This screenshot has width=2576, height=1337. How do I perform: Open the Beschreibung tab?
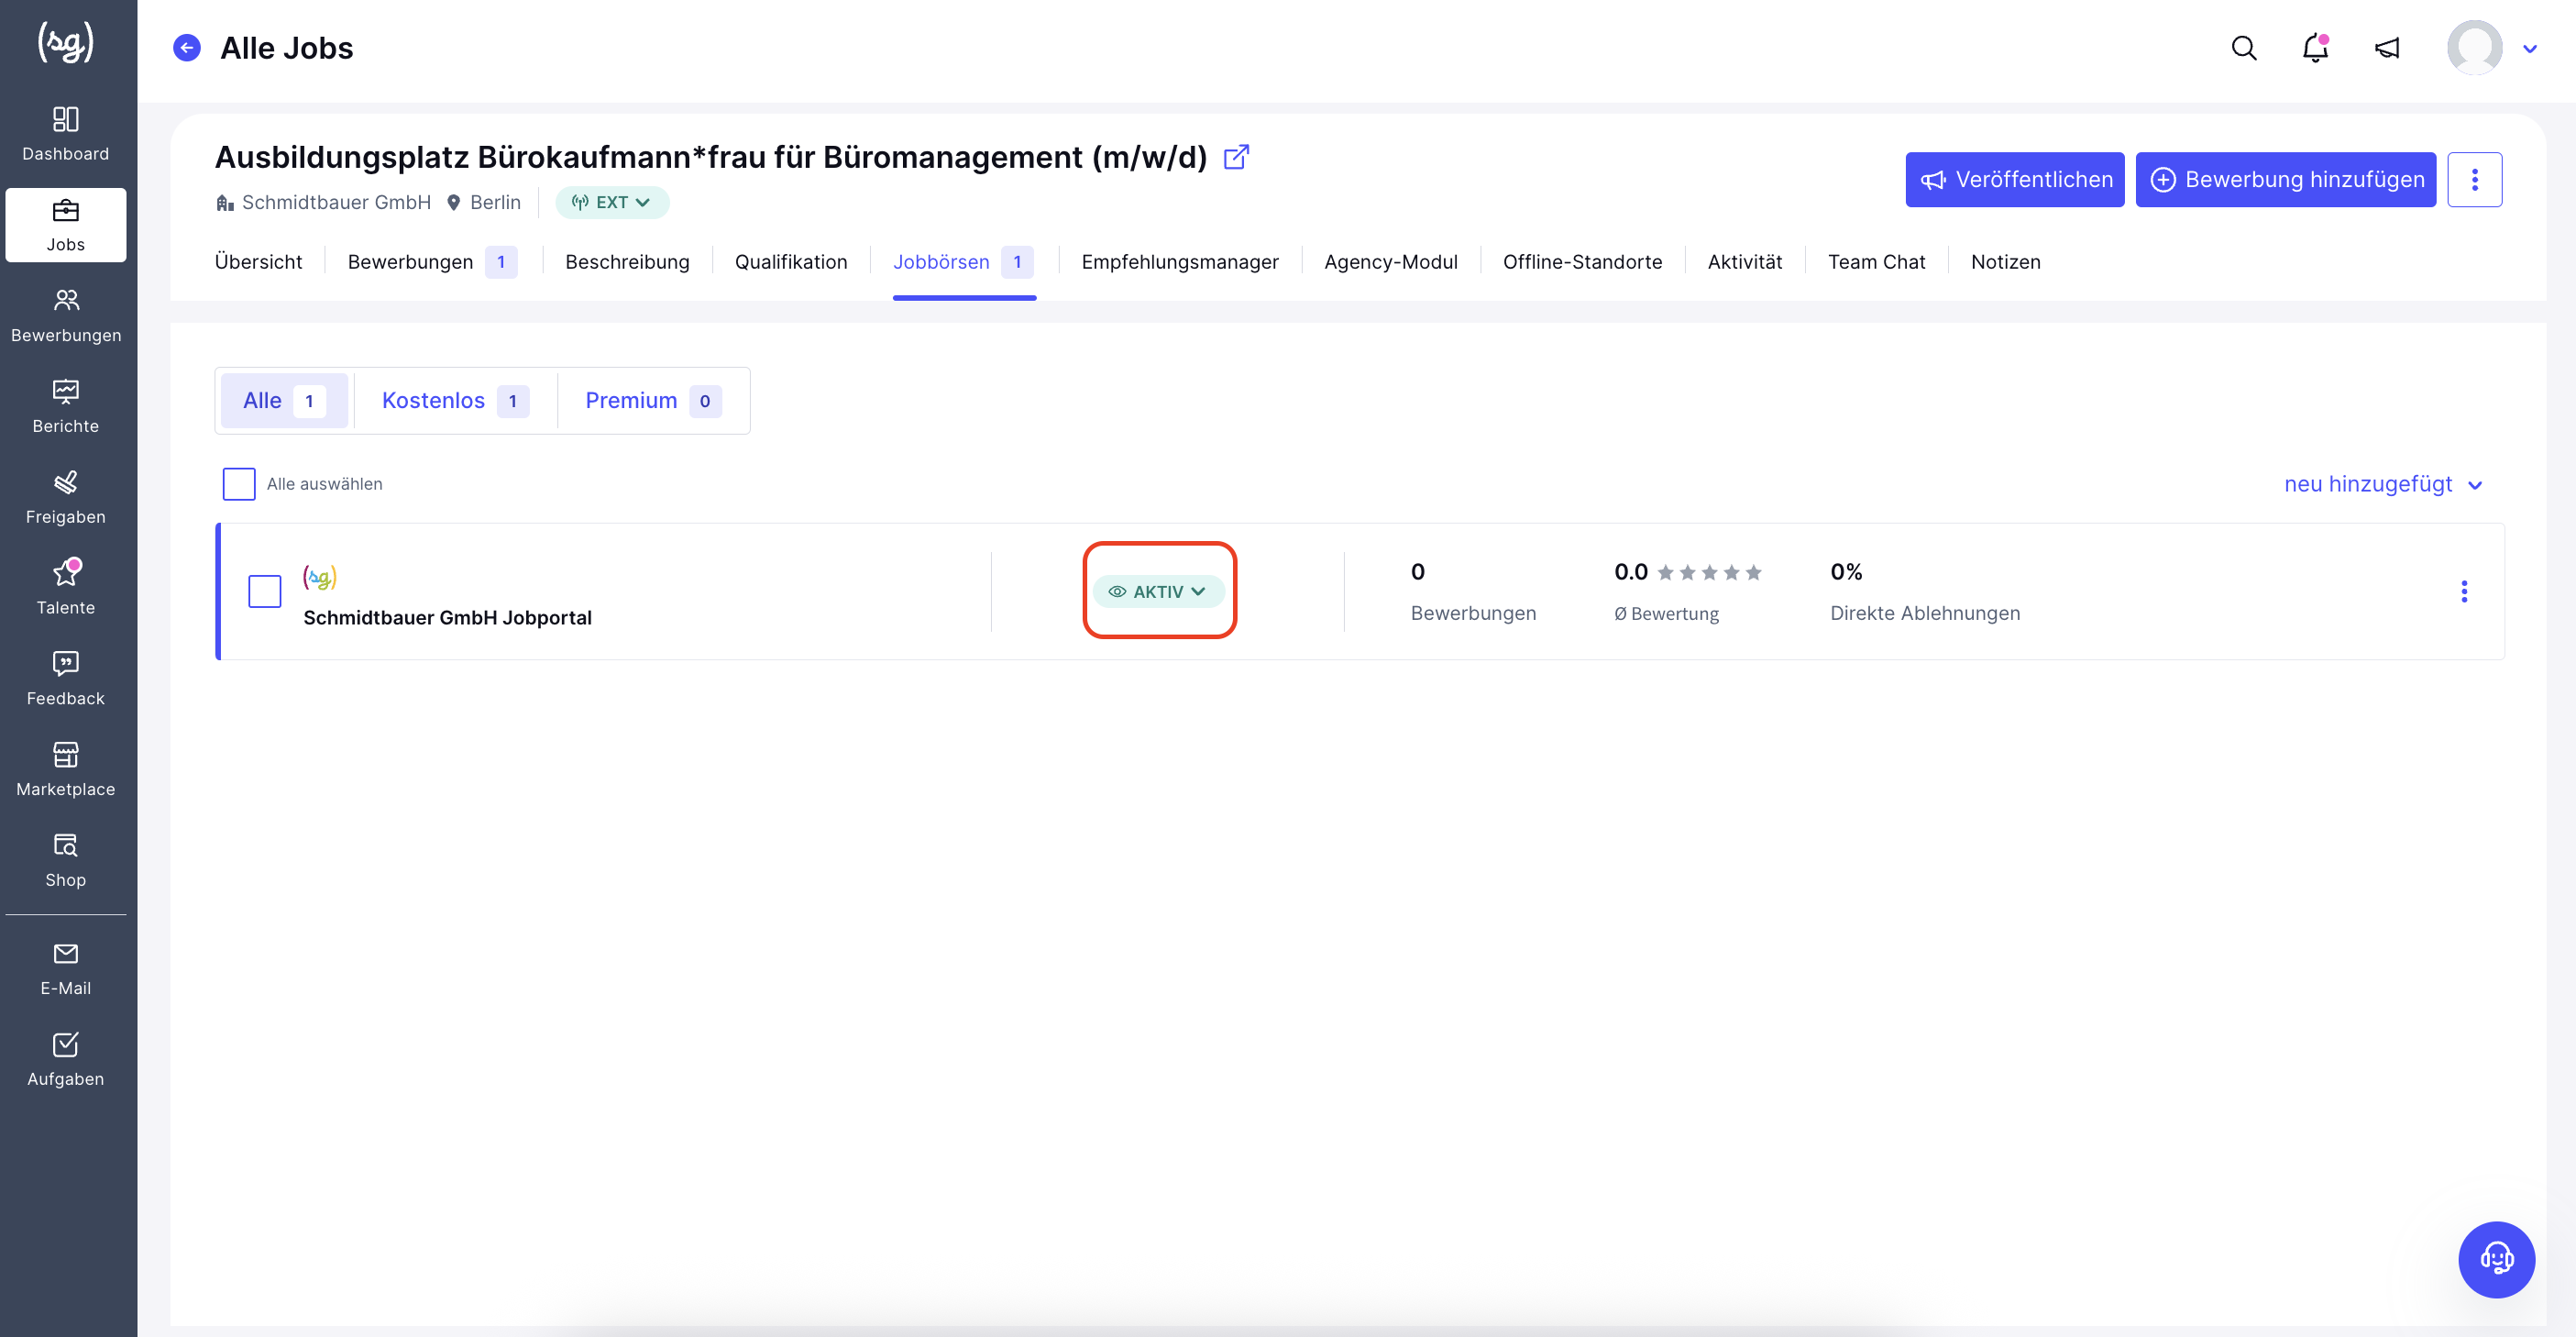(627, 262)
